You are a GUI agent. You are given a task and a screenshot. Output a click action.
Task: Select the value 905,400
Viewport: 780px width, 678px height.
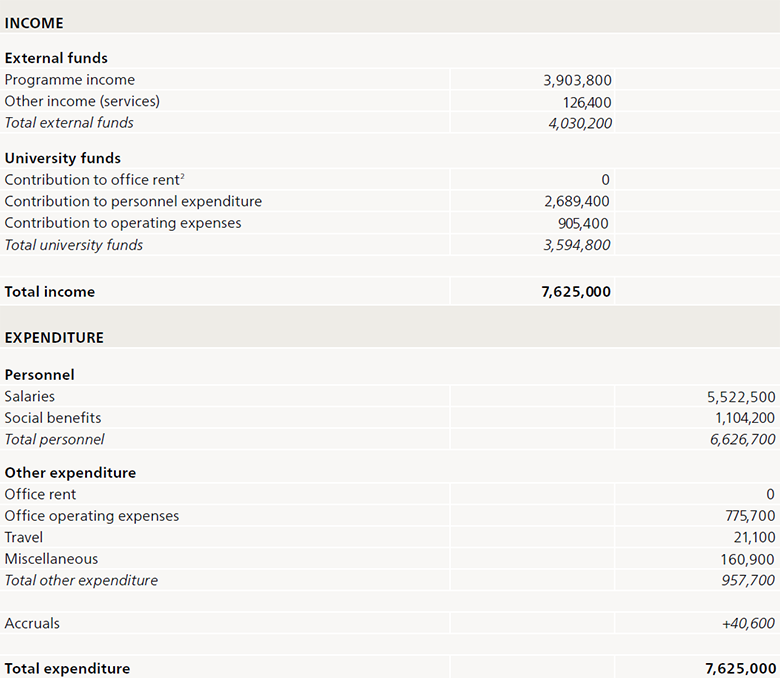(x=583, y=223)
